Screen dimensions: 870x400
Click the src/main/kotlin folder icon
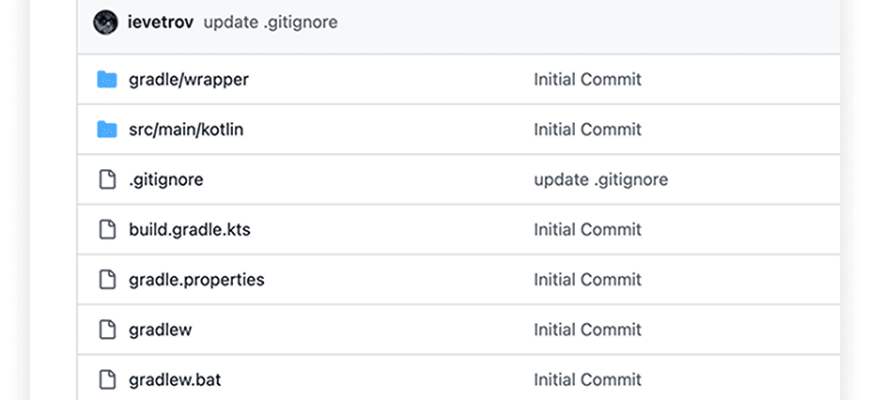point(107,130)
